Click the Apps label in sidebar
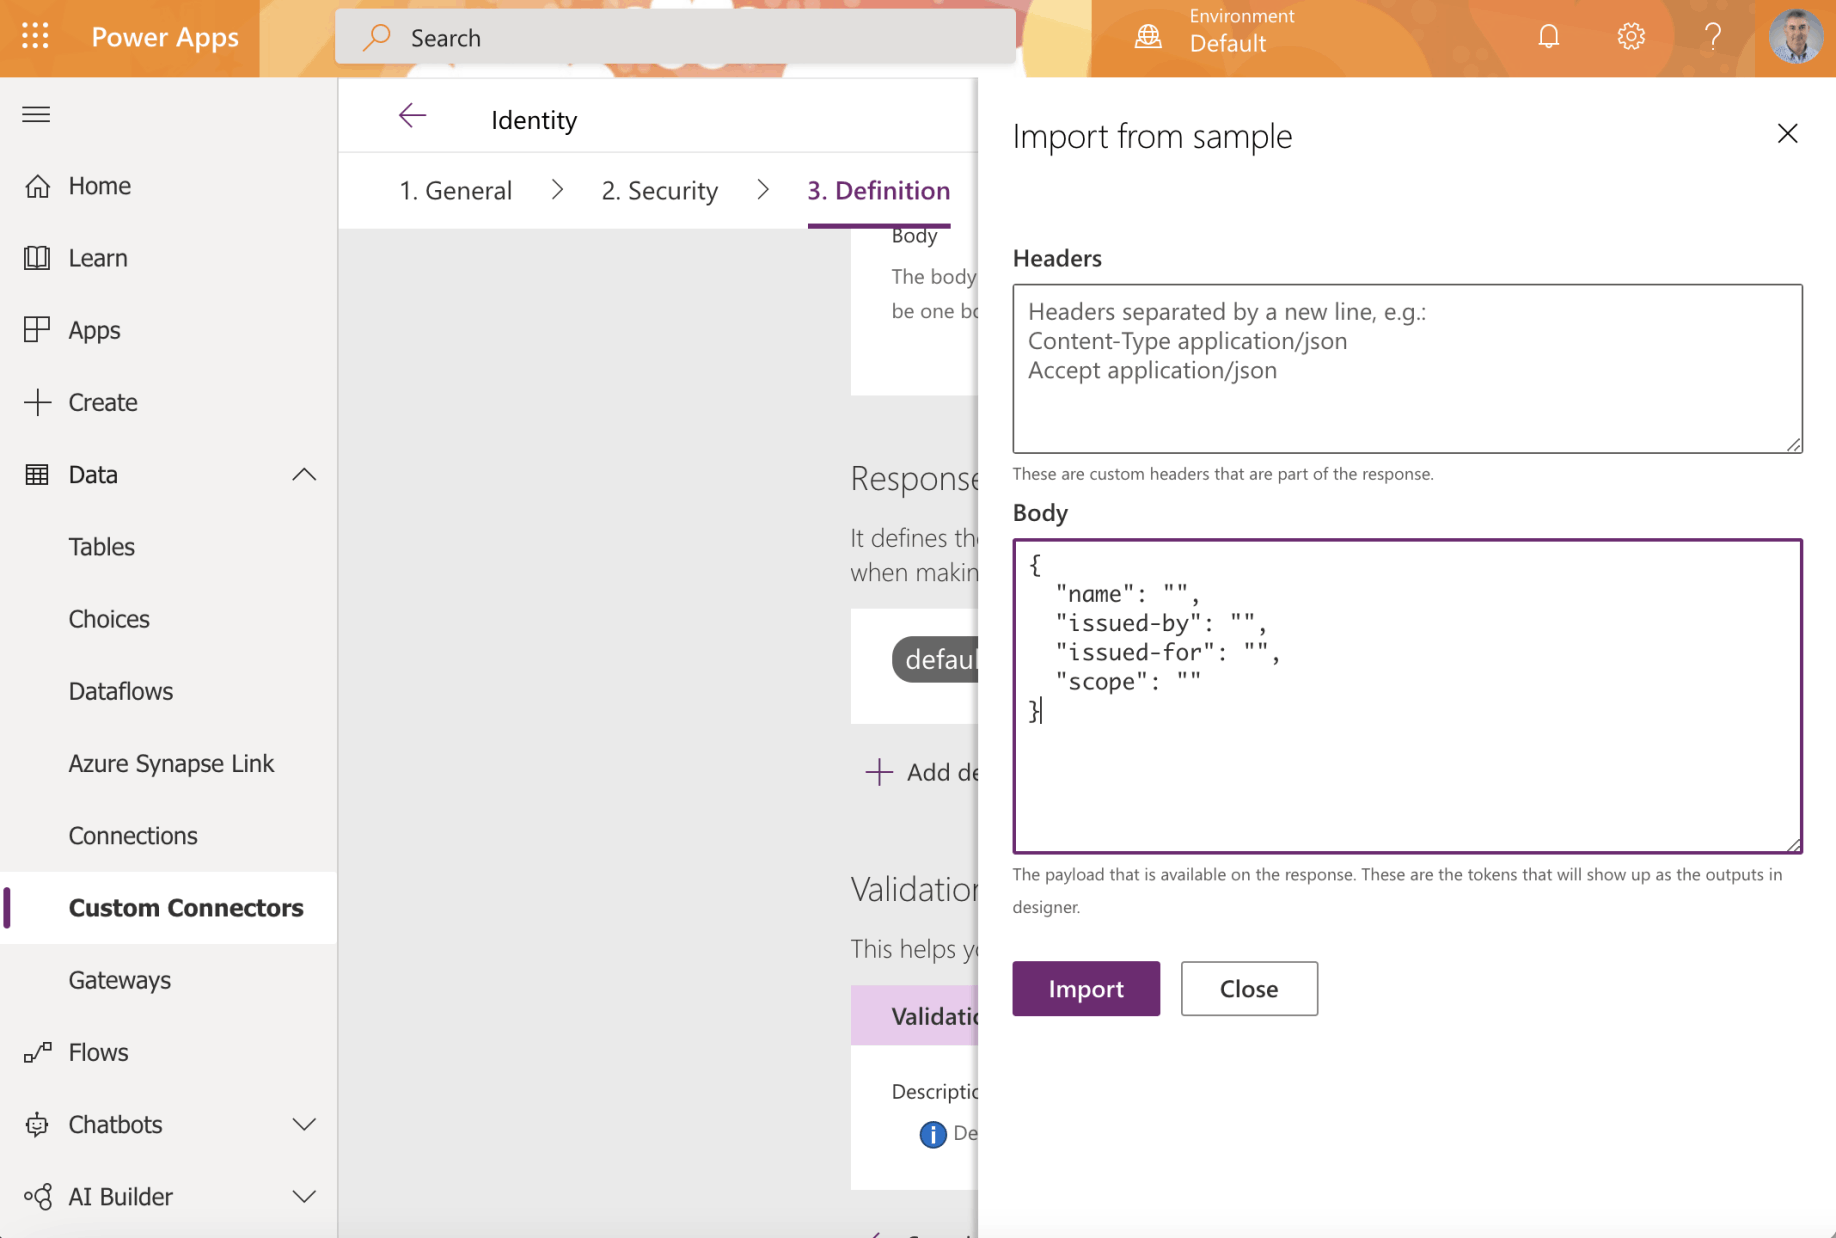The width and height of the screenshot is (1836, 1238). [95, 331]
